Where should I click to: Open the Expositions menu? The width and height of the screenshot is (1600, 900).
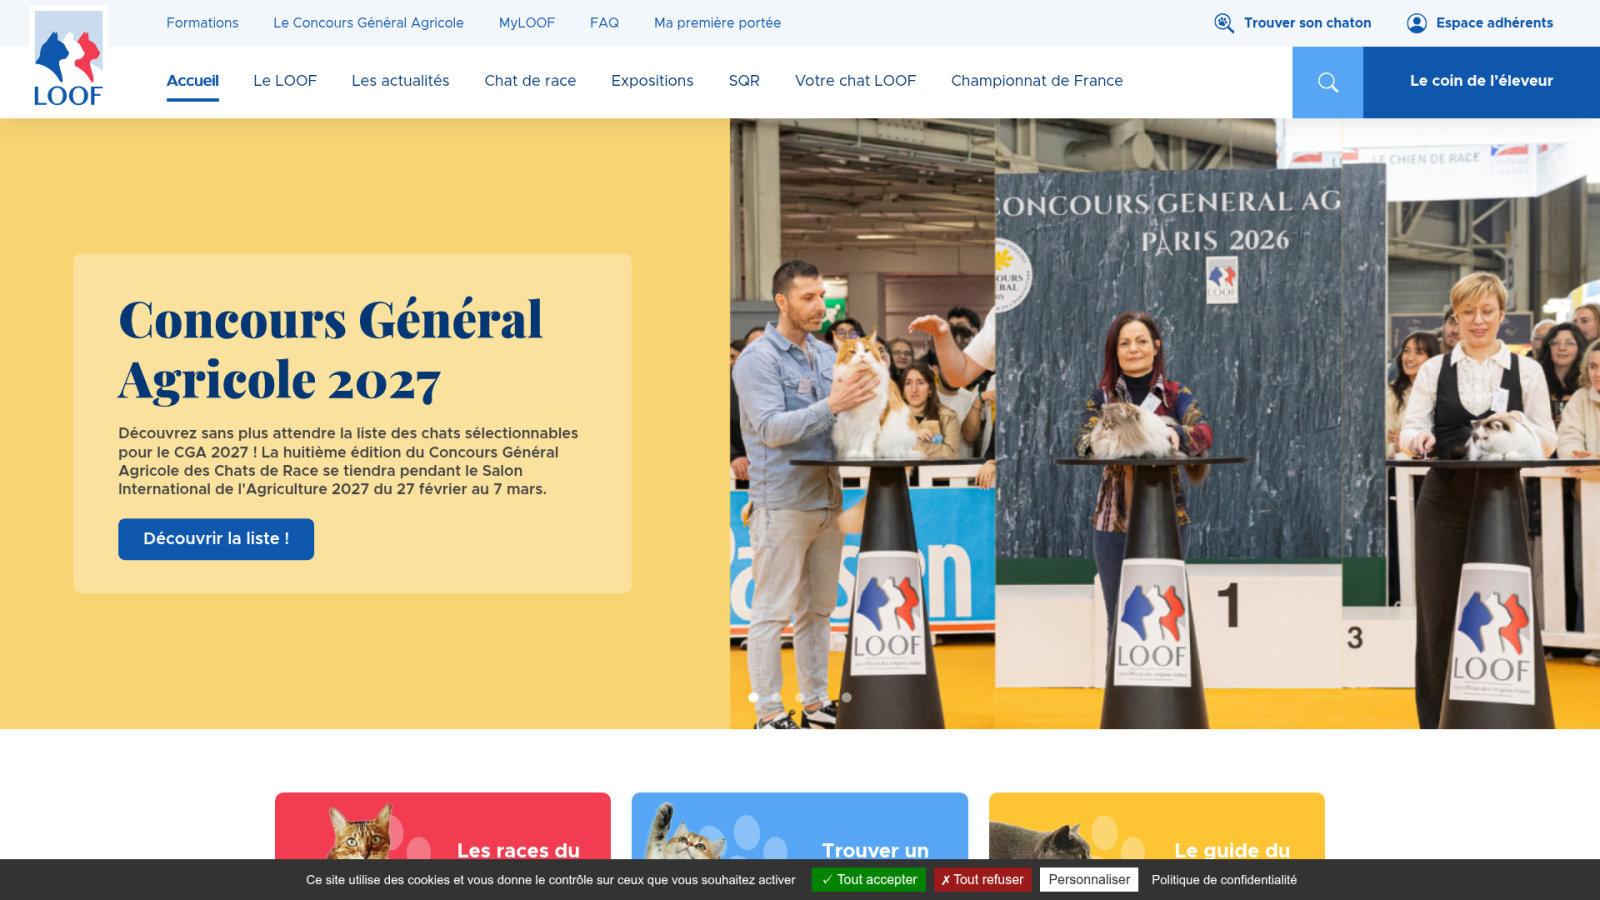pyautogui.click(x=652, y=81)
